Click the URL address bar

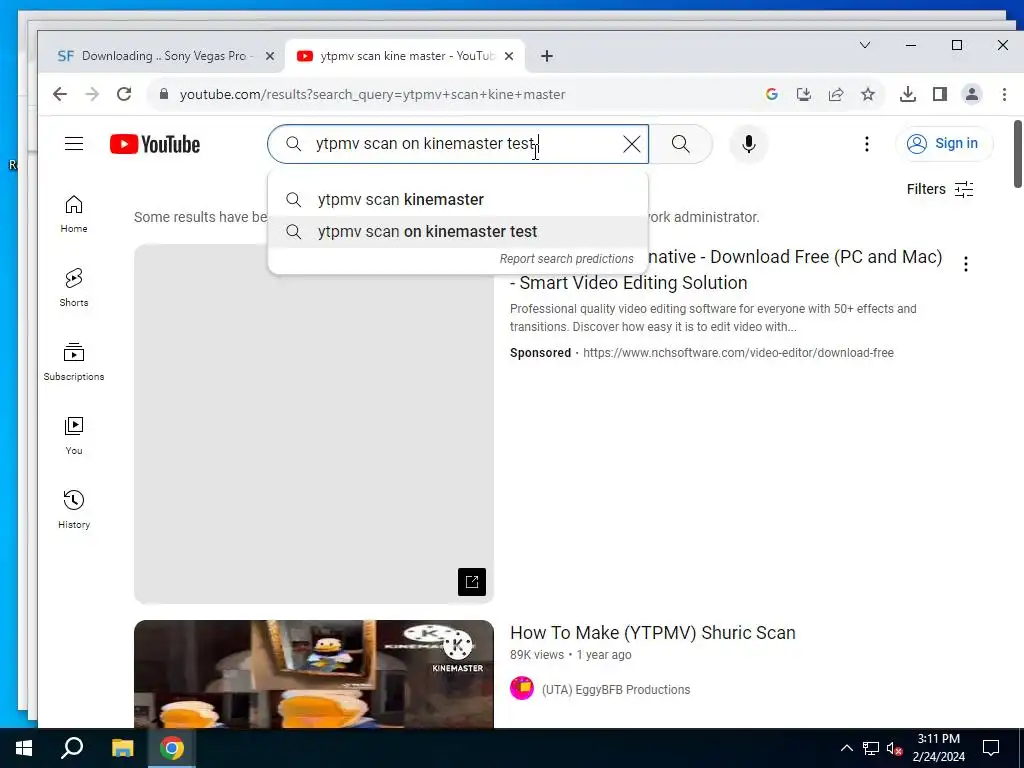pyautogui.click(x=457, y=94)
